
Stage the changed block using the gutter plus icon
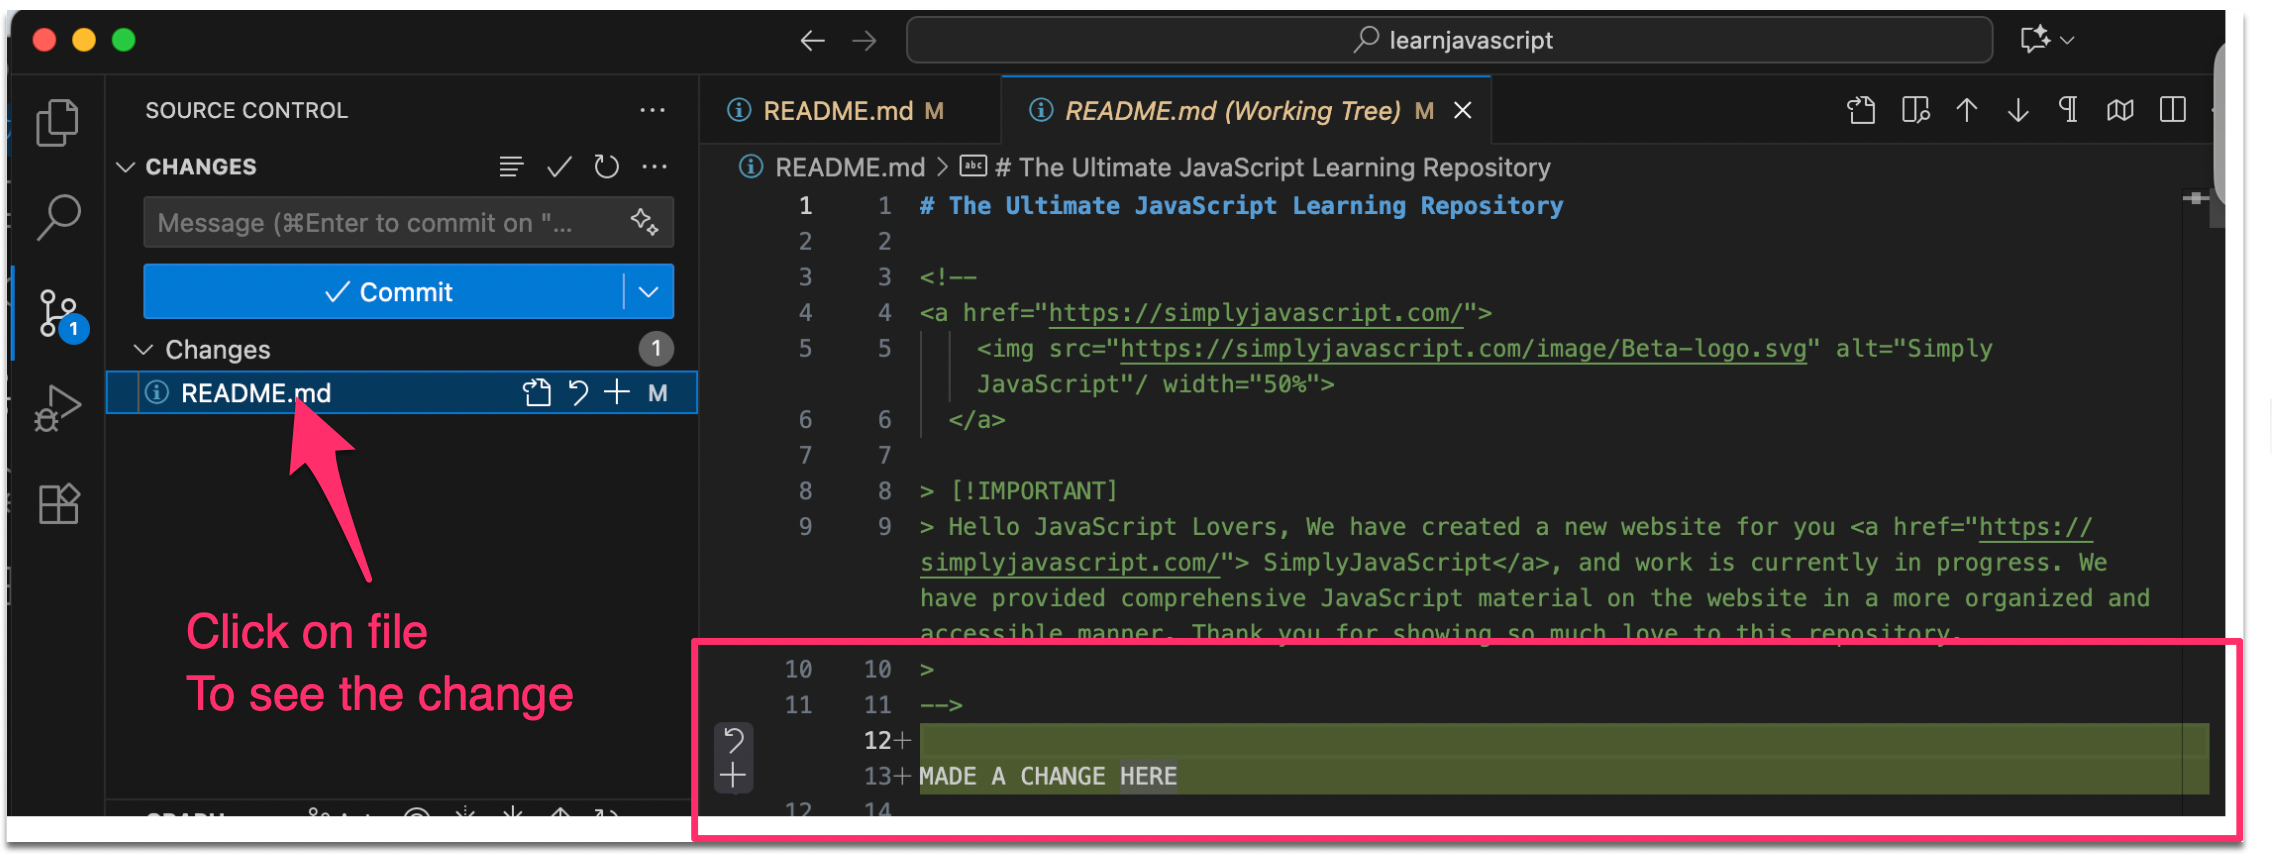tap(733, 776)
